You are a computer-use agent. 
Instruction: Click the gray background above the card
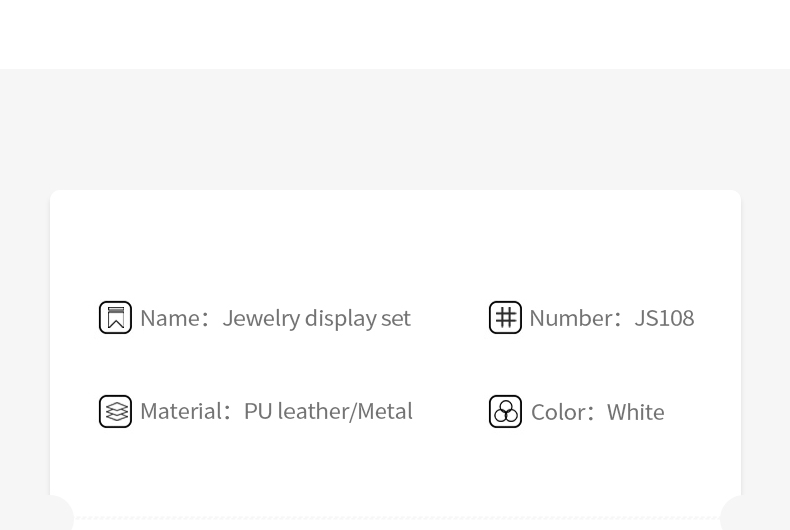[395, 129]
